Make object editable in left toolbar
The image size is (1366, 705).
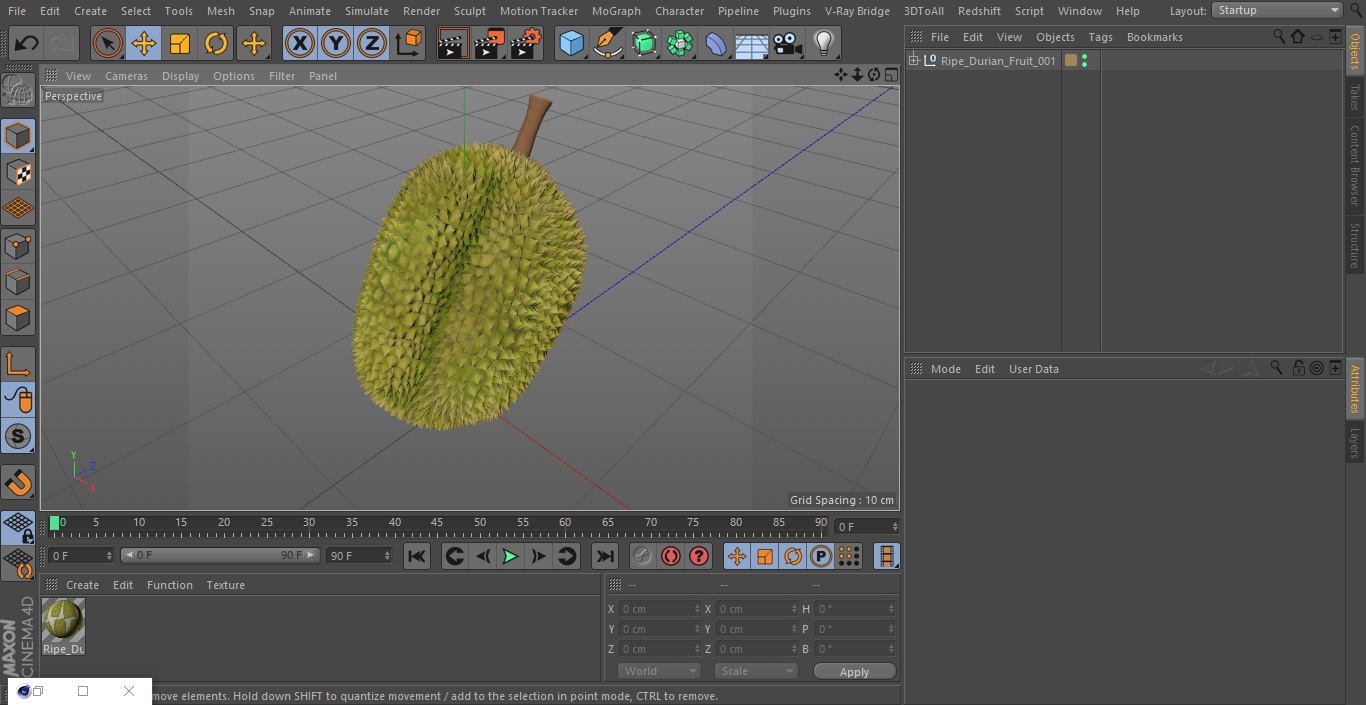(18, 91)
